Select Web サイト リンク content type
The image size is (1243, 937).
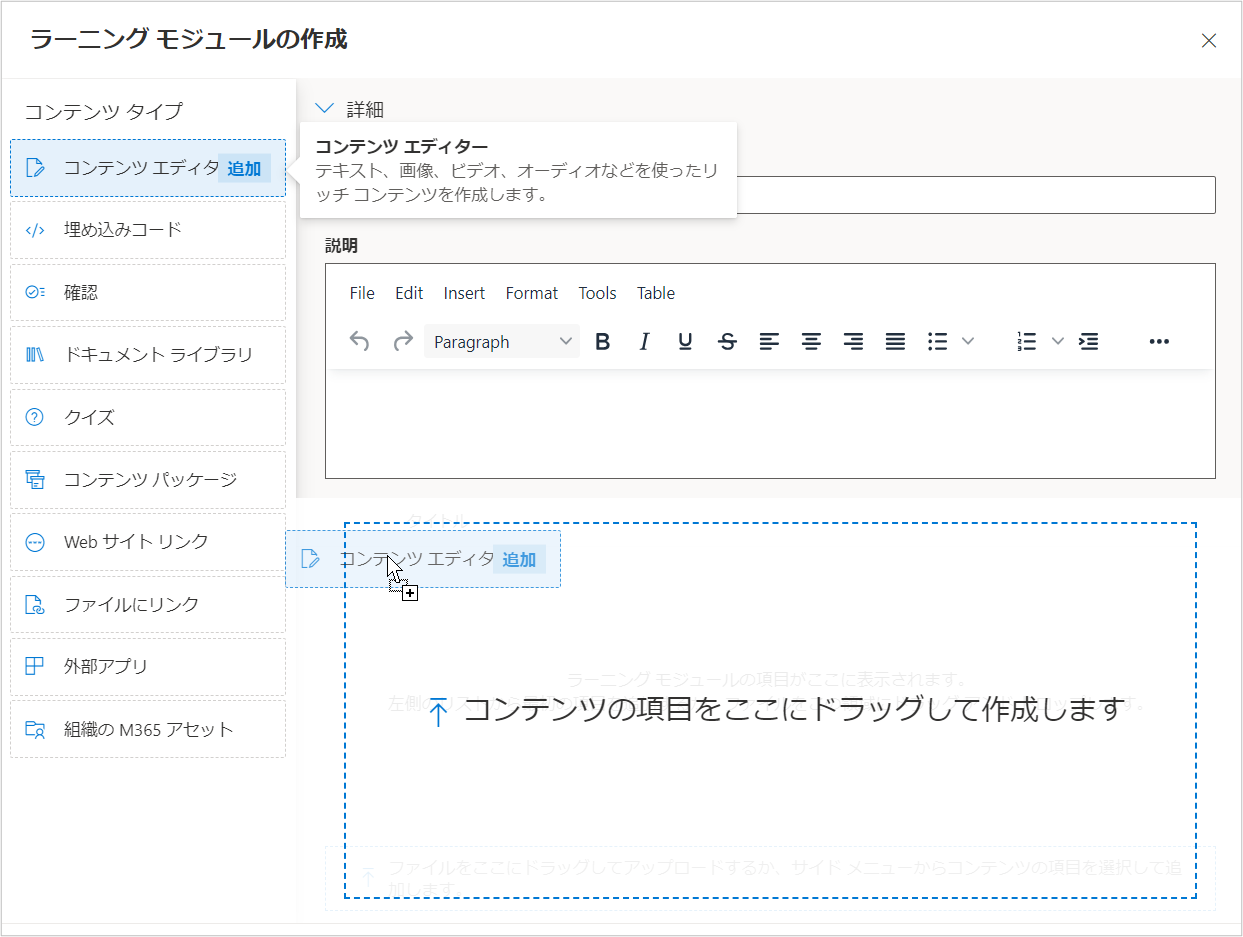(x=148, y=542)
